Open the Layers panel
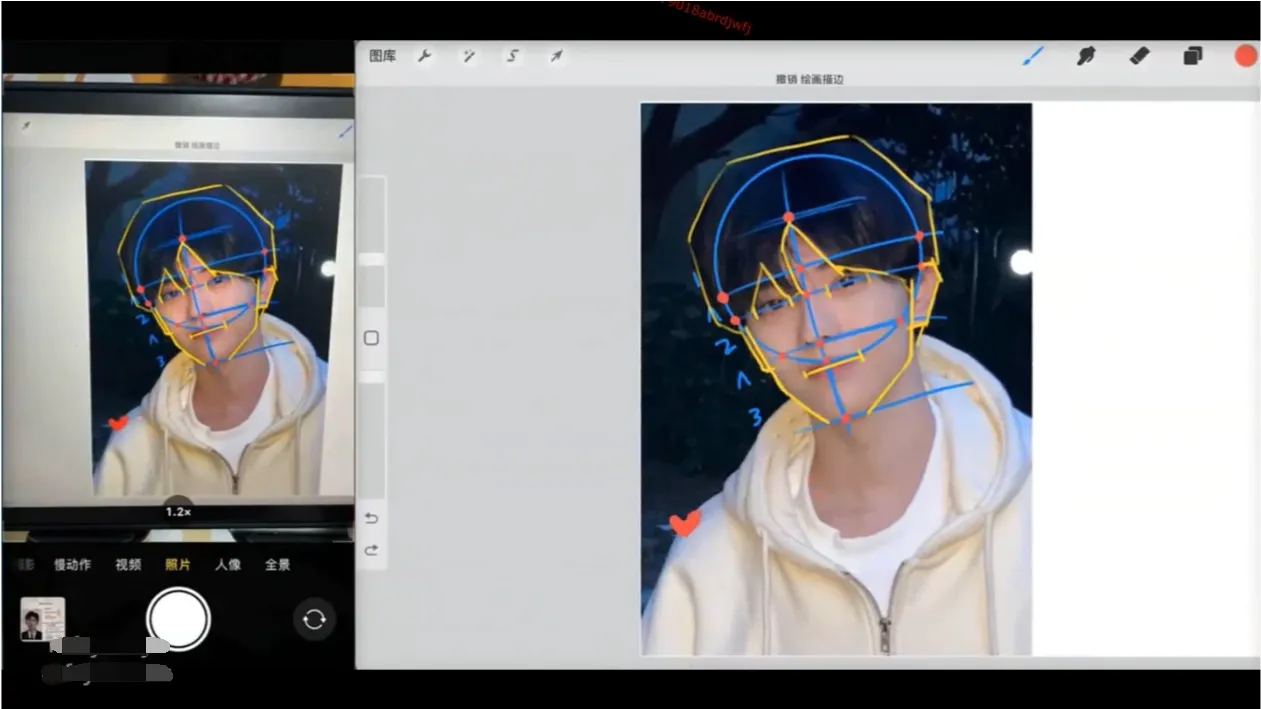1261x709 pixels. coord(1191,56)
